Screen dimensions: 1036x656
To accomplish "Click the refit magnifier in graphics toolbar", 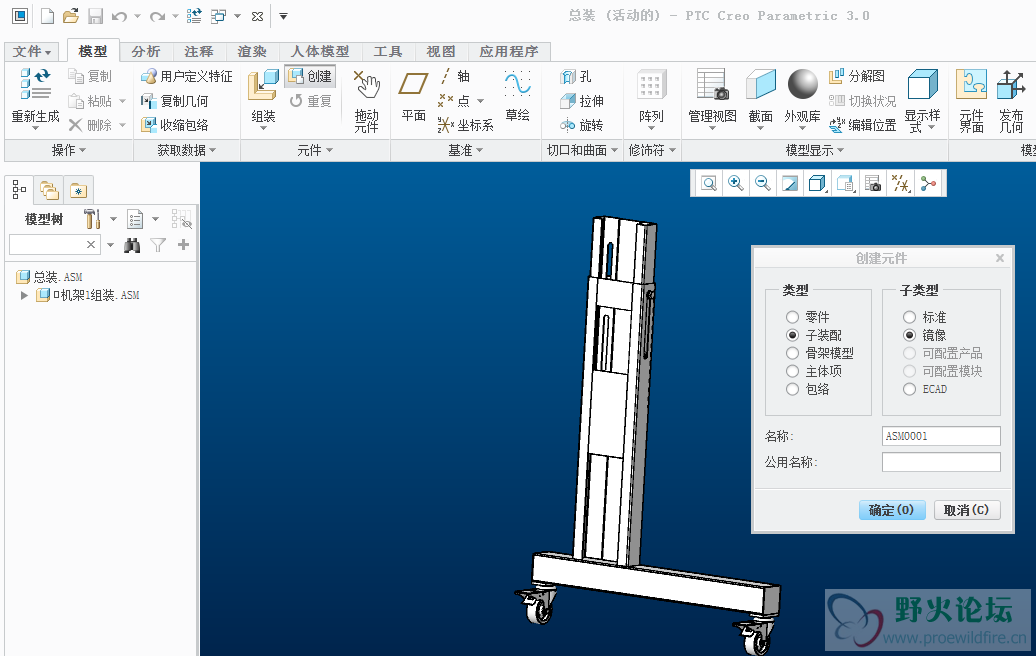I will point(709,184).
